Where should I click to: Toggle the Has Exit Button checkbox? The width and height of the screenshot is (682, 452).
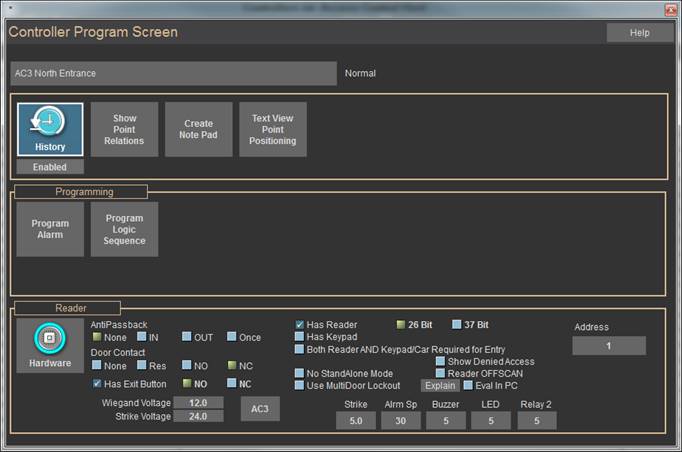click(x=97, y=383)
